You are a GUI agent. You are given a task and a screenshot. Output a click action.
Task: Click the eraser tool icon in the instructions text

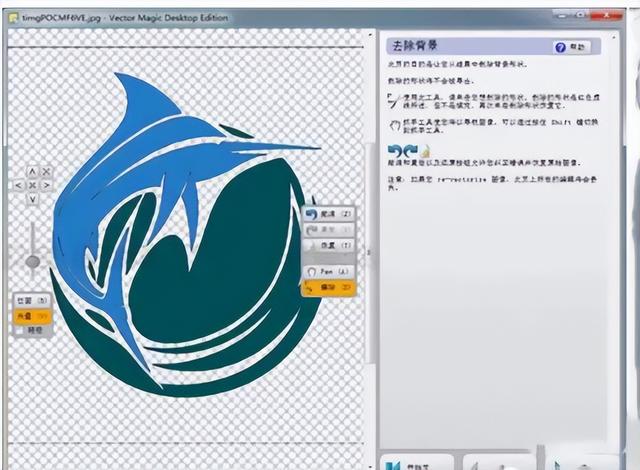pyautogui.click(x=393, y=100)
